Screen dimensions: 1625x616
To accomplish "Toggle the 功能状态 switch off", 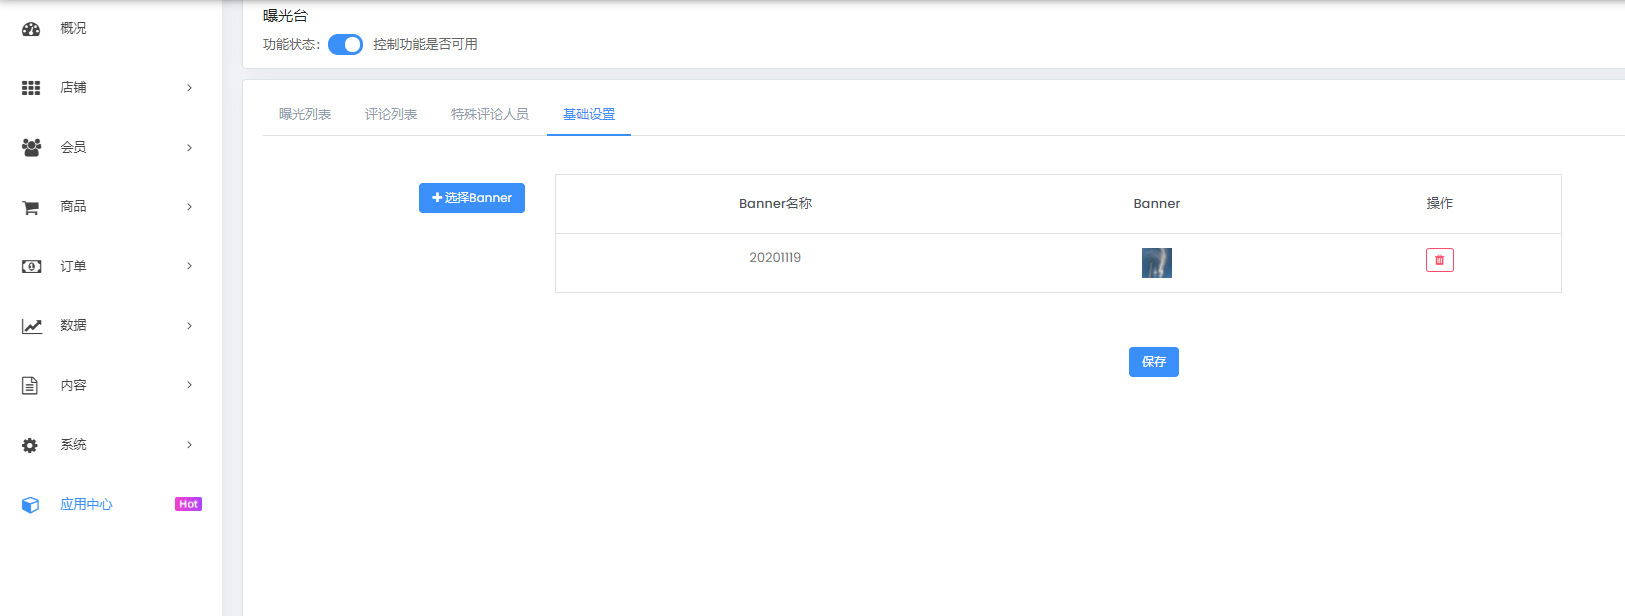I will click(345, 44).
